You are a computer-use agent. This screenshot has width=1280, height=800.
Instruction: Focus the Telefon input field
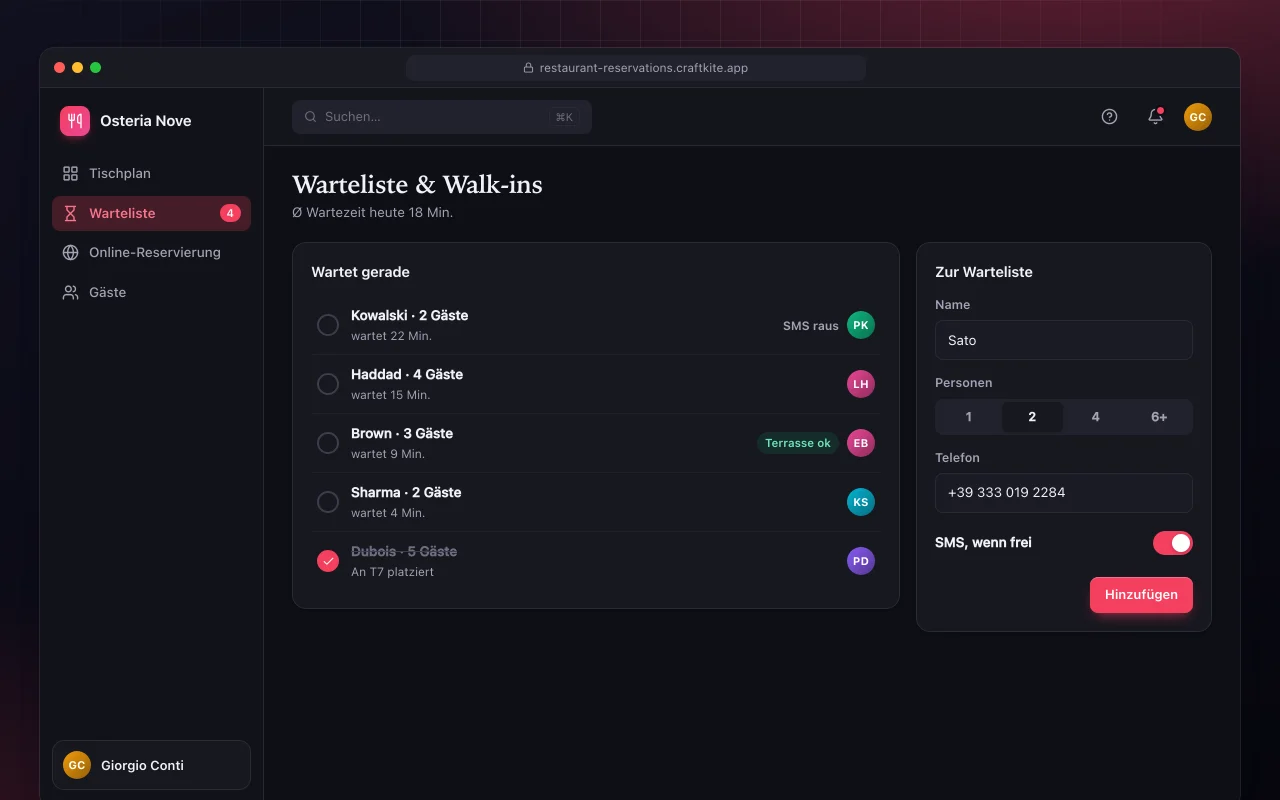[1064, 493]
